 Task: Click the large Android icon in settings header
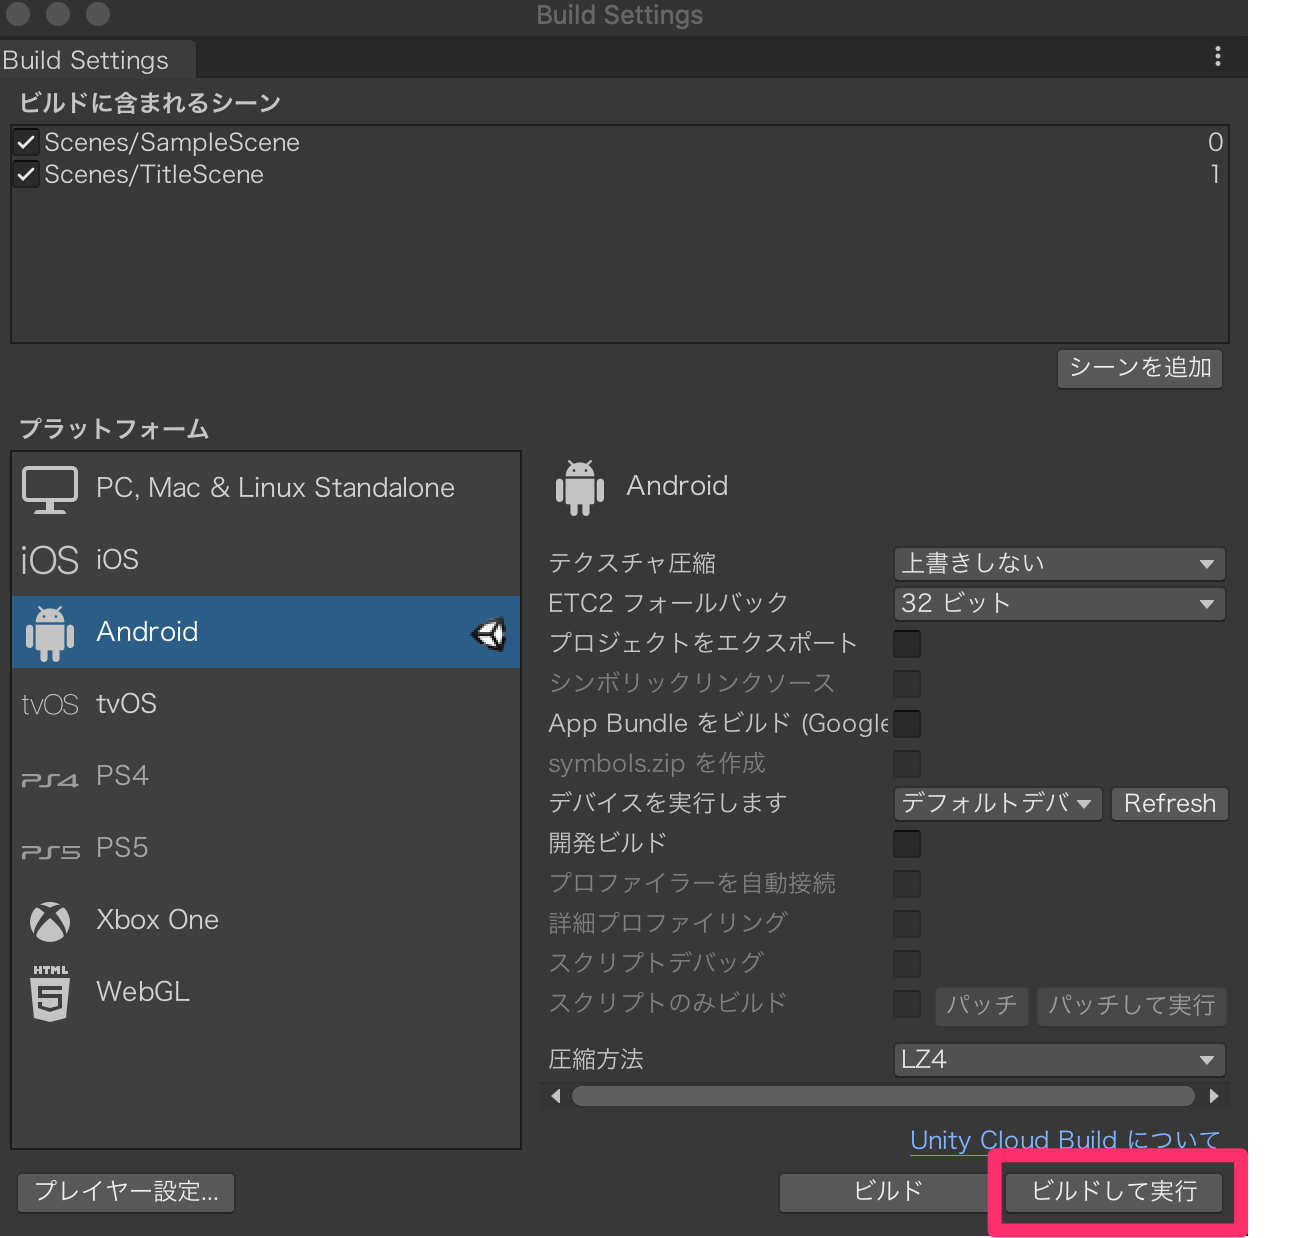(x=580, y=488)
